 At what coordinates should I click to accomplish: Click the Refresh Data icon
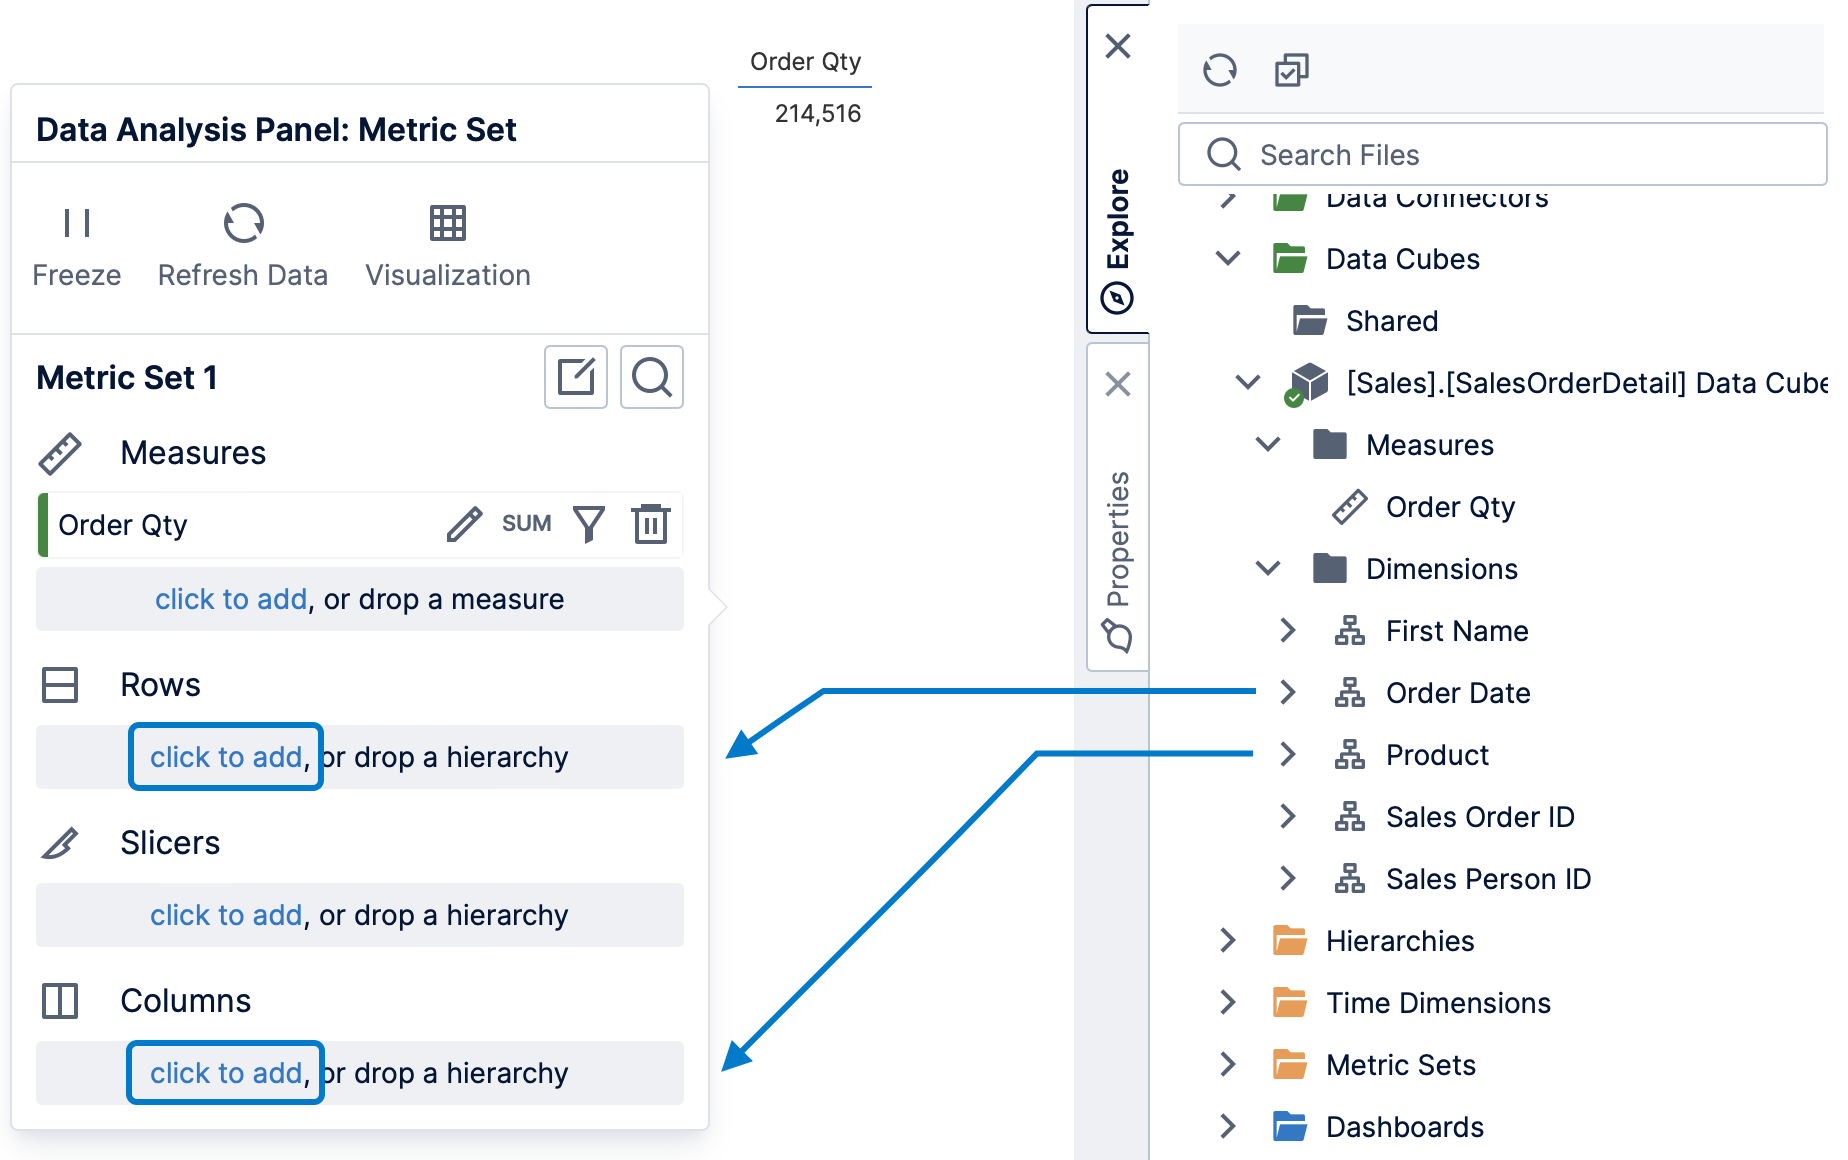coord(243,223)
